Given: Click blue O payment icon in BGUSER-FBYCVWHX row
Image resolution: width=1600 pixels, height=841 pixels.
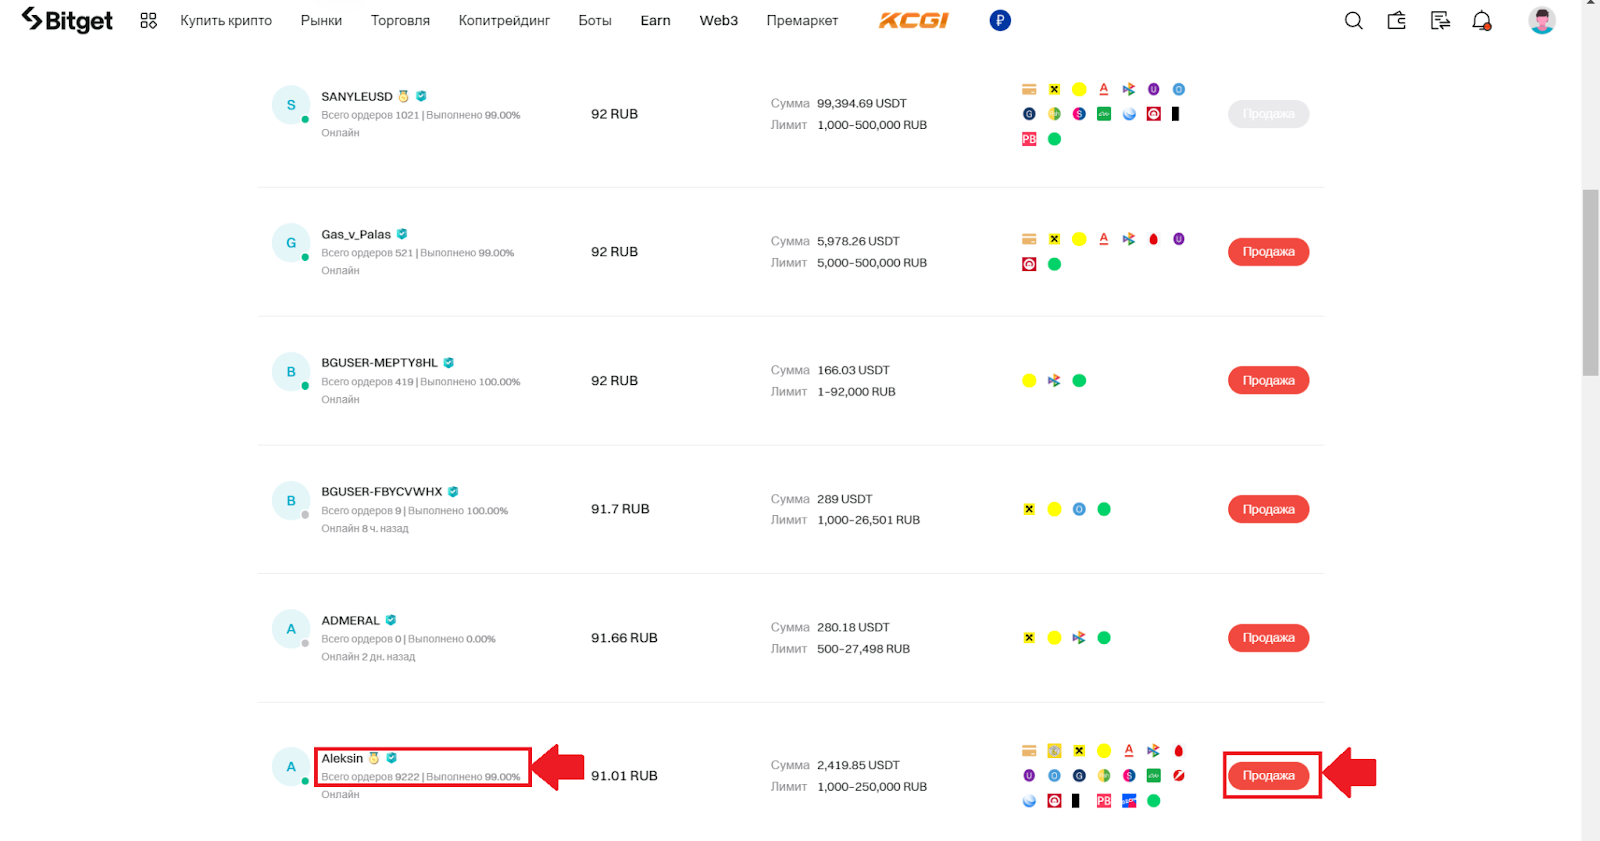Looking at the screenshot, I should click(x=1079, y=509).
